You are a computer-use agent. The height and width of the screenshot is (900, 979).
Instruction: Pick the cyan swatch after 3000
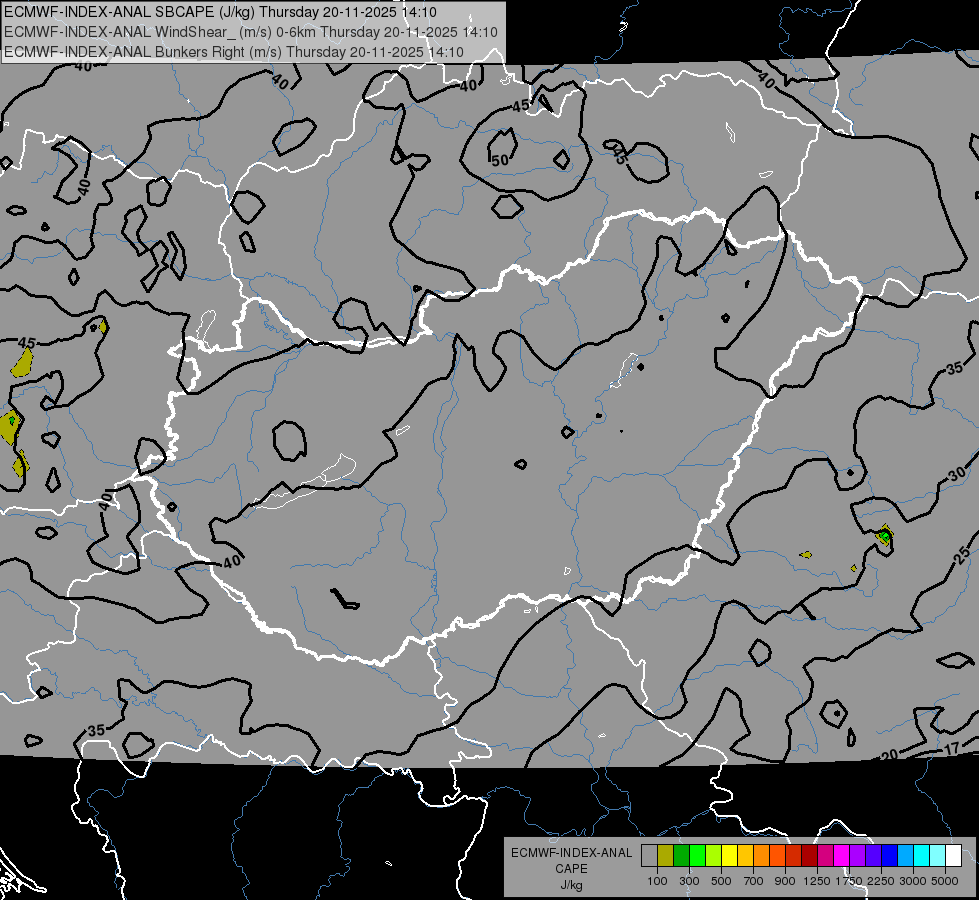(922, 856)
